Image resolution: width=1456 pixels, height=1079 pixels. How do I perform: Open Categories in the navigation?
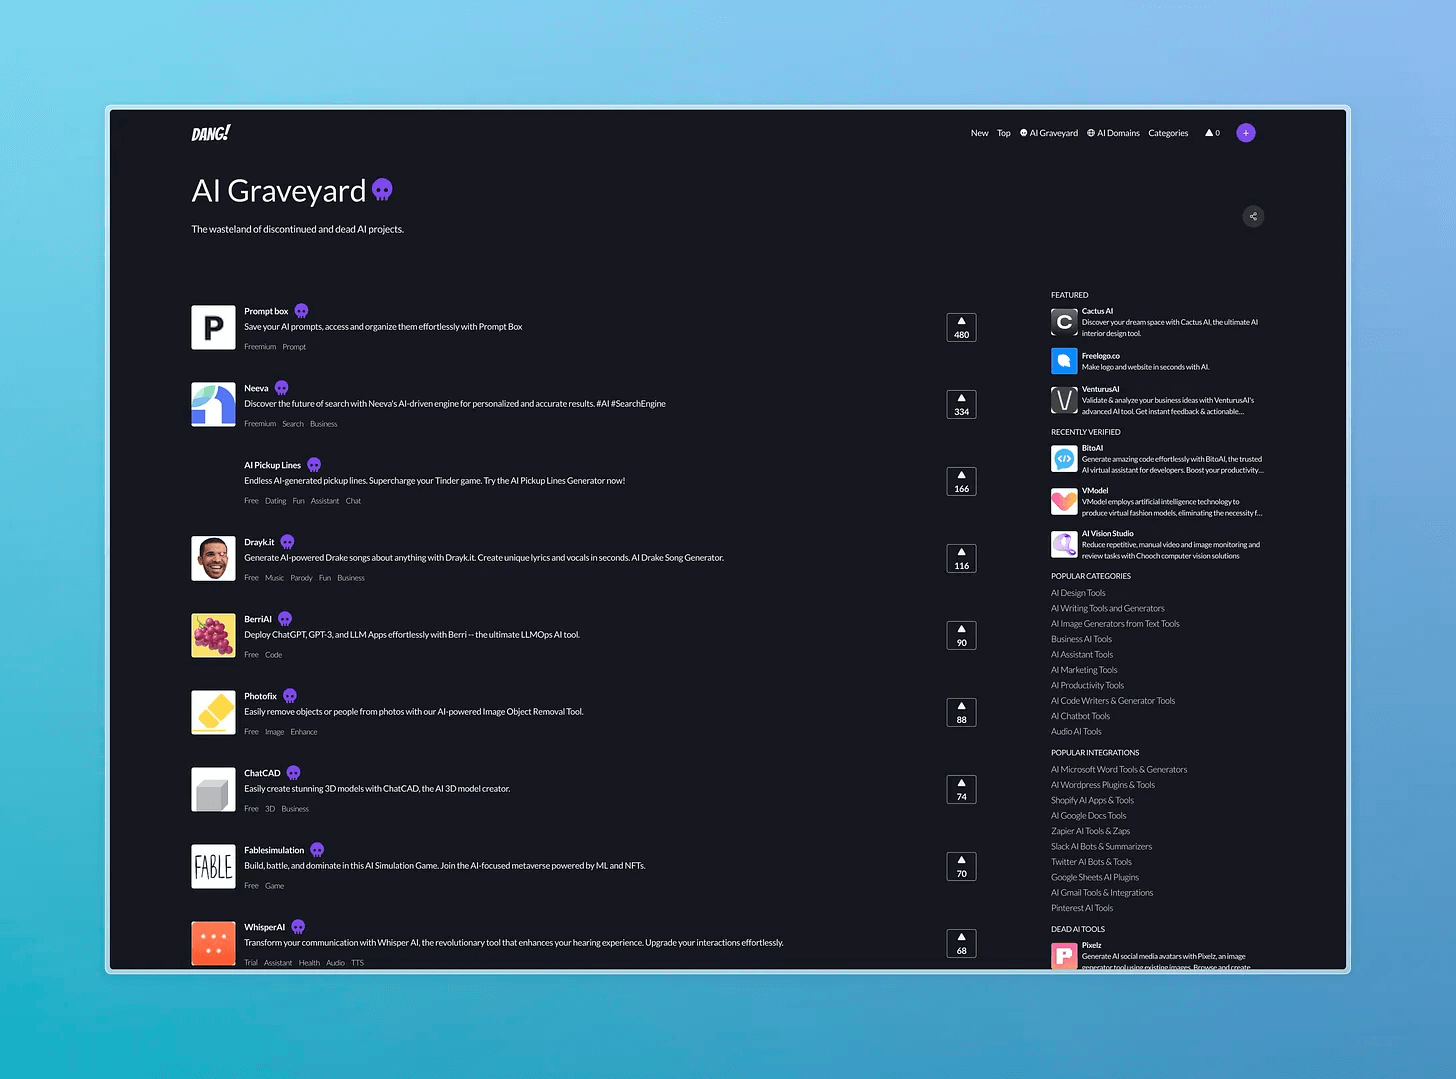click(x=1168, y=133)
